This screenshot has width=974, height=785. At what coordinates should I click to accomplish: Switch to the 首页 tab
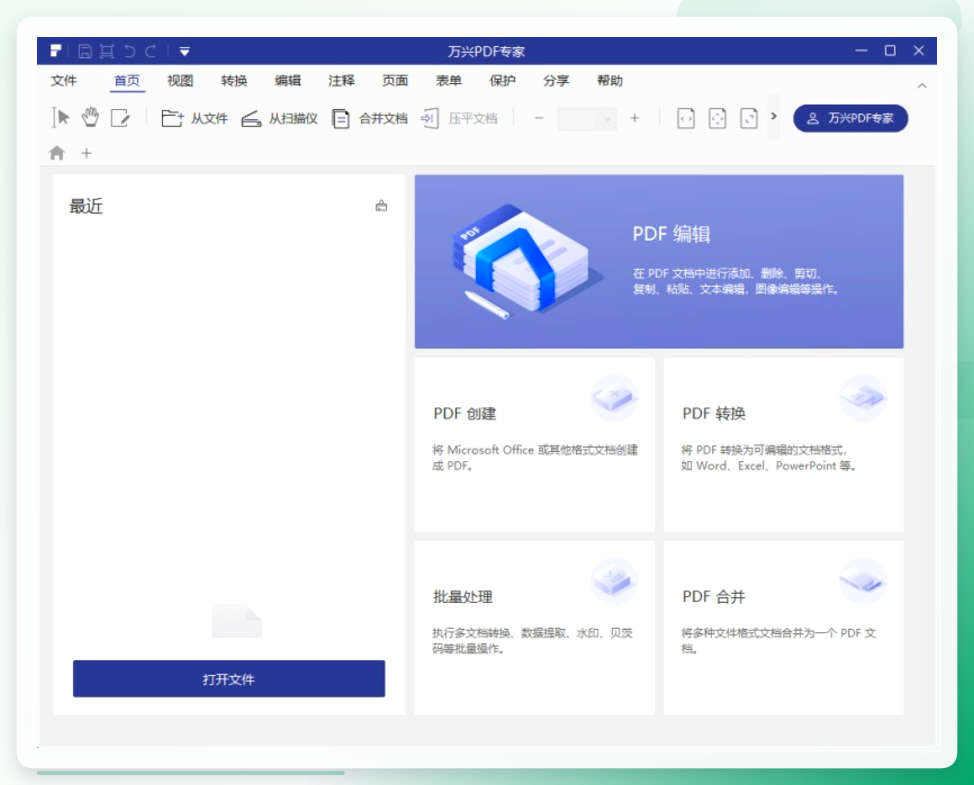(x=127, y=81)
